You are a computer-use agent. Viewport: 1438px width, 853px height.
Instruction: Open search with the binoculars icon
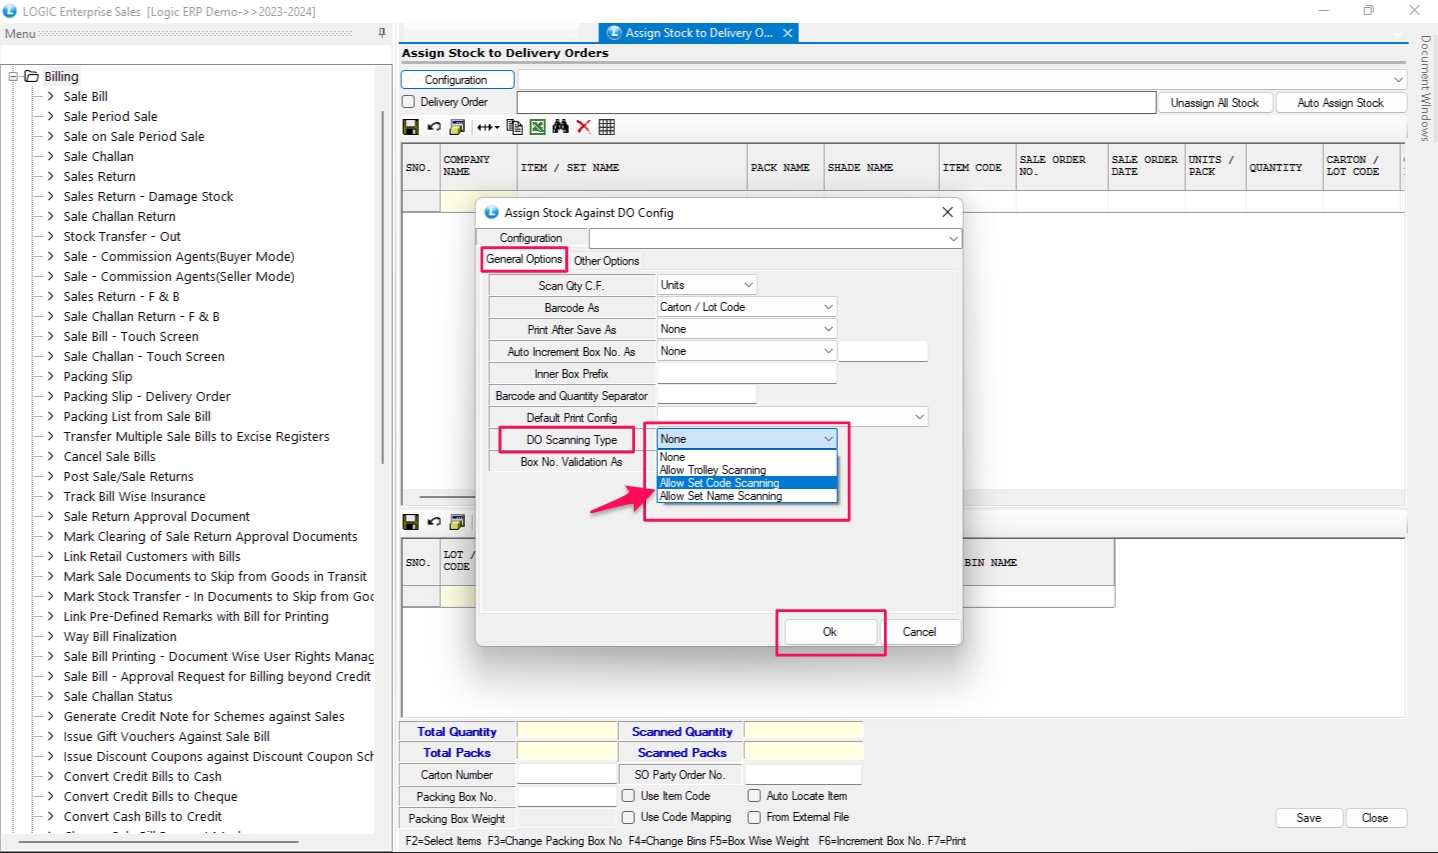[x=560, y=127]
